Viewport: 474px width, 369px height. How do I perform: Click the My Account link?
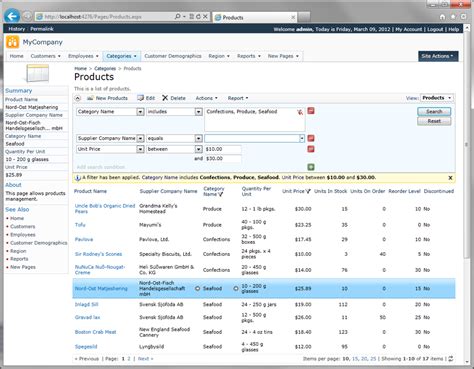[x=408, y=29]
